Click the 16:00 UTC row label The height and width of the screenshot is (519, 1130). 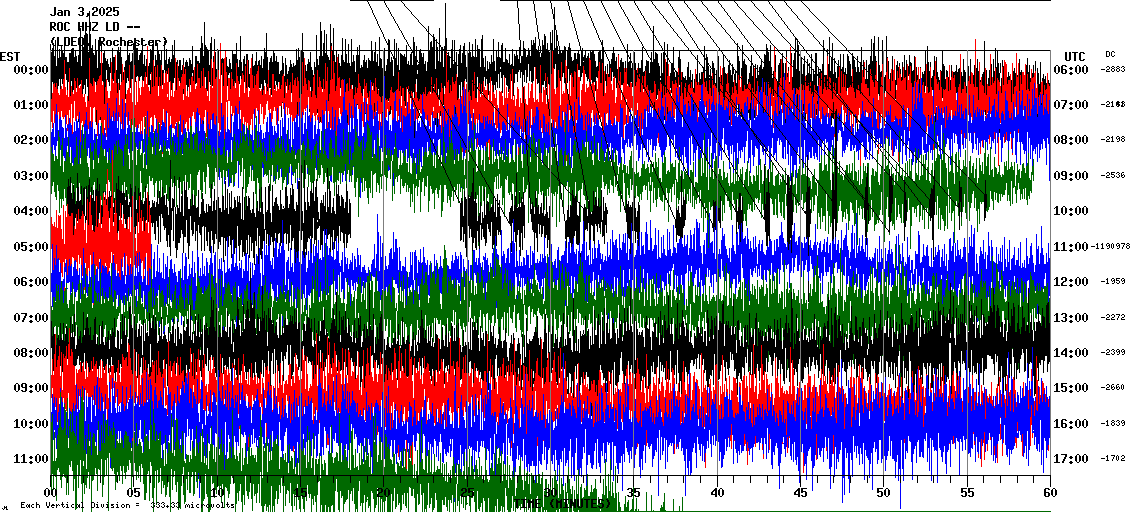1069,424
